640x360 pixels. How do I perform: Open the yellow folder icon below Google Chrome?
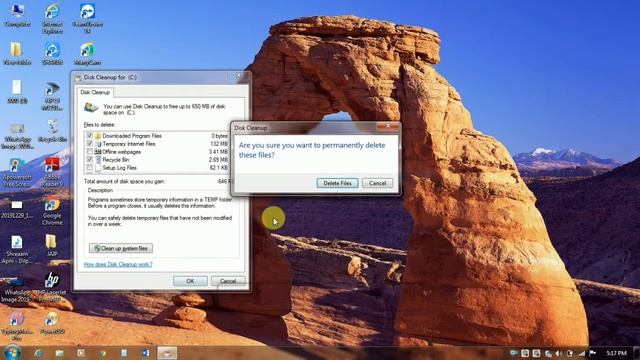point(51,245)
